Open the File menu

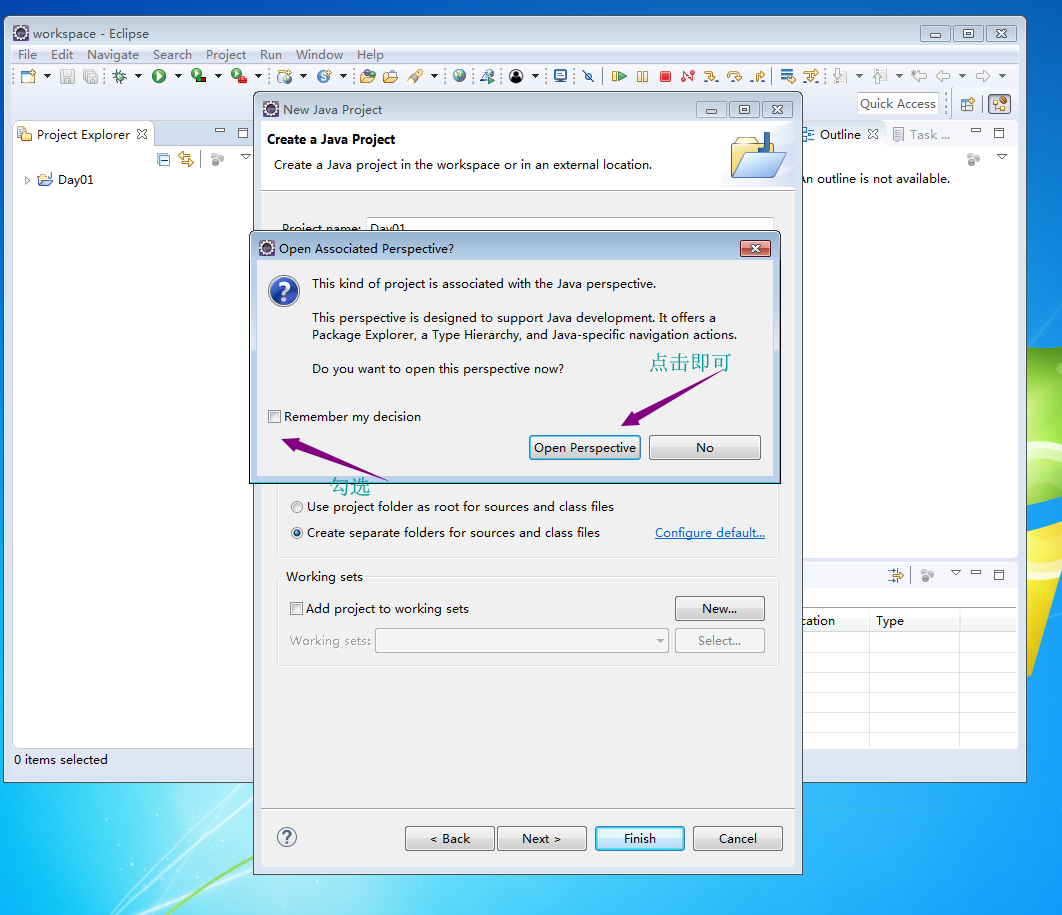click(x=27, y=55)
